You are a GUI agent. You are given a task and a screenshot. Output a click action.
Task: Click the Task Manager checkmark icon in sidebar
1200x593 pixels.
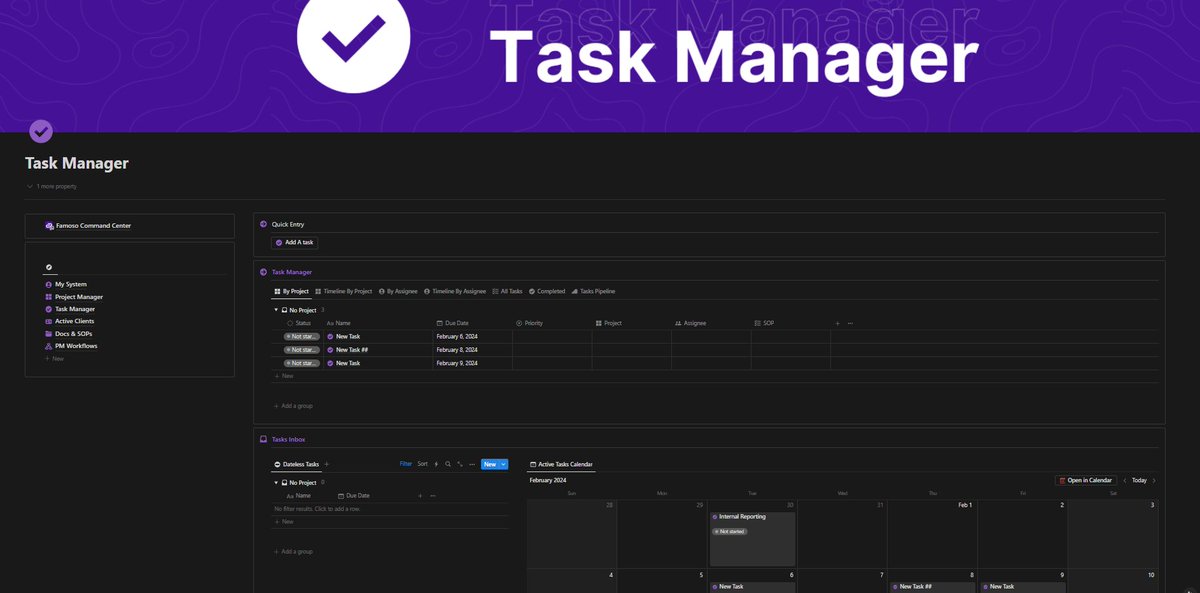pos(48,309)
